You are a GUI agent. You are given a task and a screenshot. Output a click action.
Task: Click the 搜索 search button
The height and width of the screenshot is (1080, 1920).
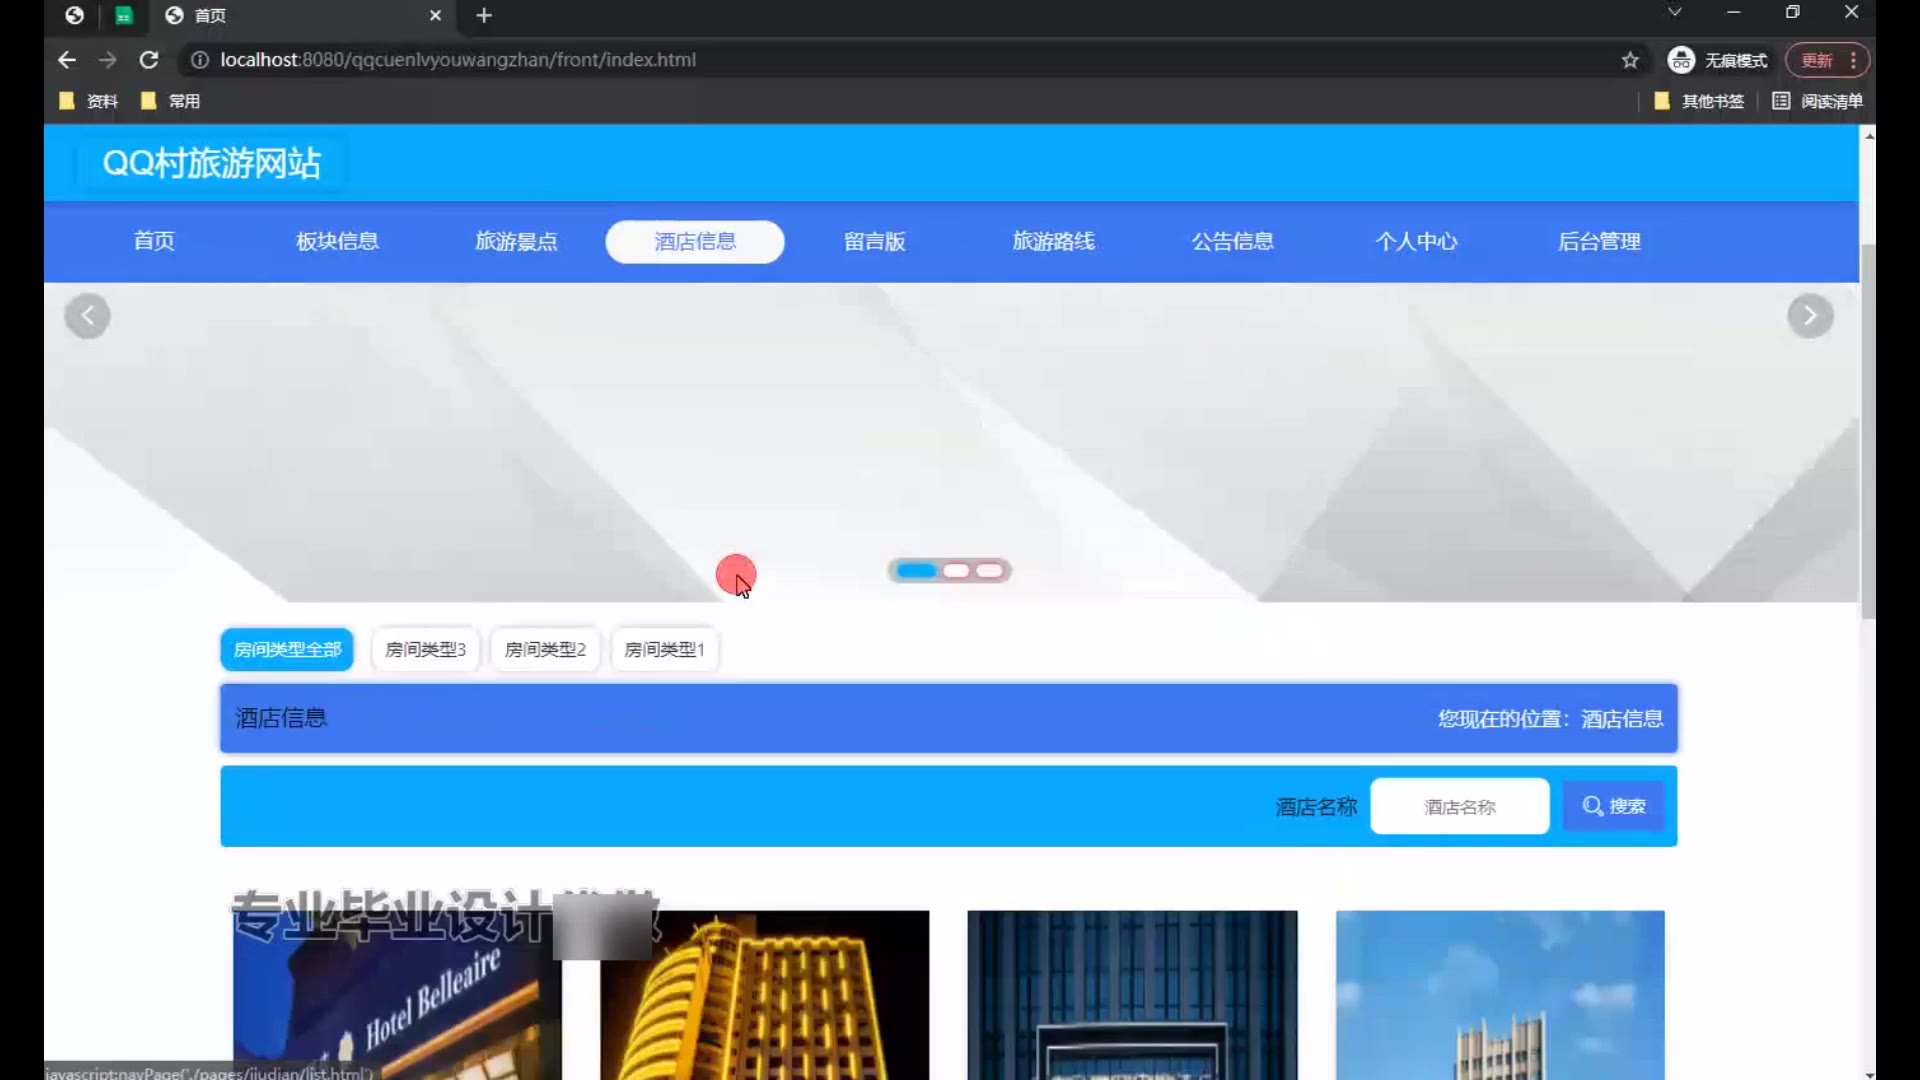pos(1613,806)
